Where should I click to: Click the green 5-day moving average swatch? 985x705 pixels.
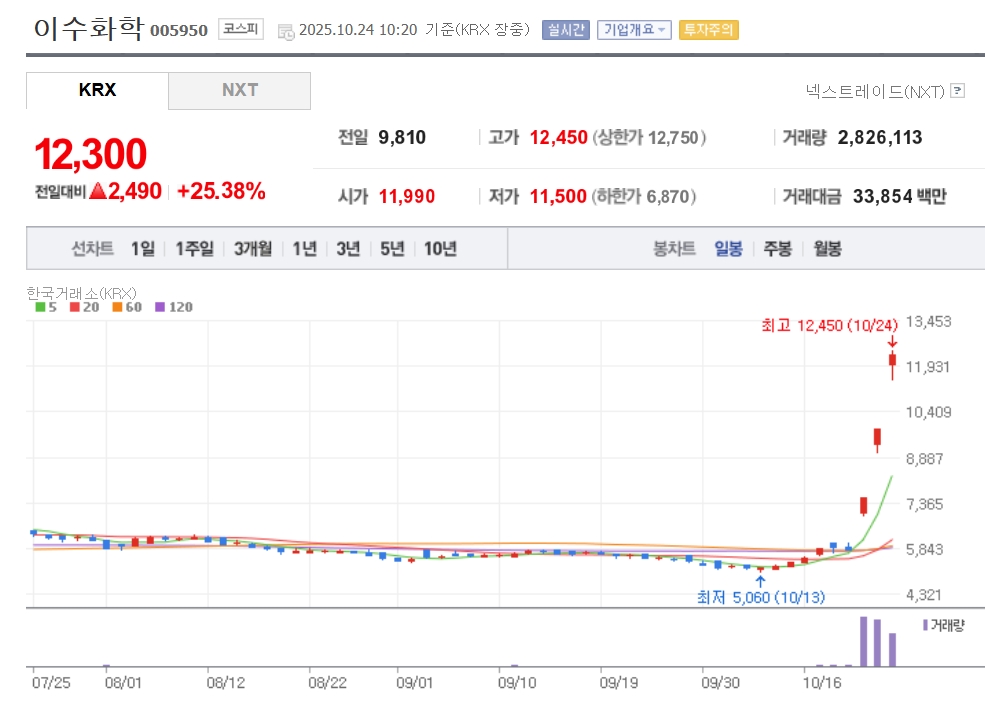click(x=40, y=307)
